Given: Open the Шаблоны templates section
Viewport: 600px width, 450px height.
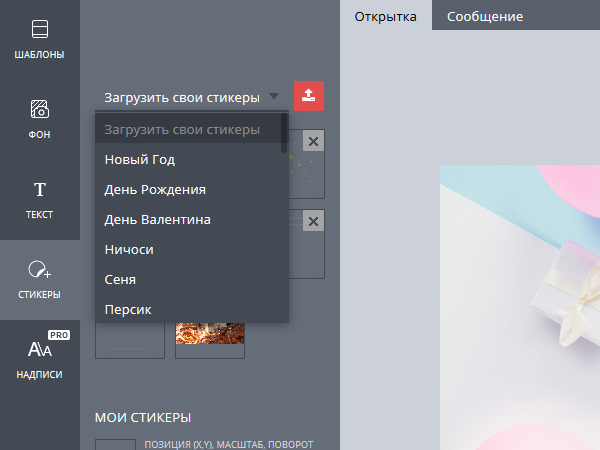Looking at the screenshot, I should tap(39, 40).
